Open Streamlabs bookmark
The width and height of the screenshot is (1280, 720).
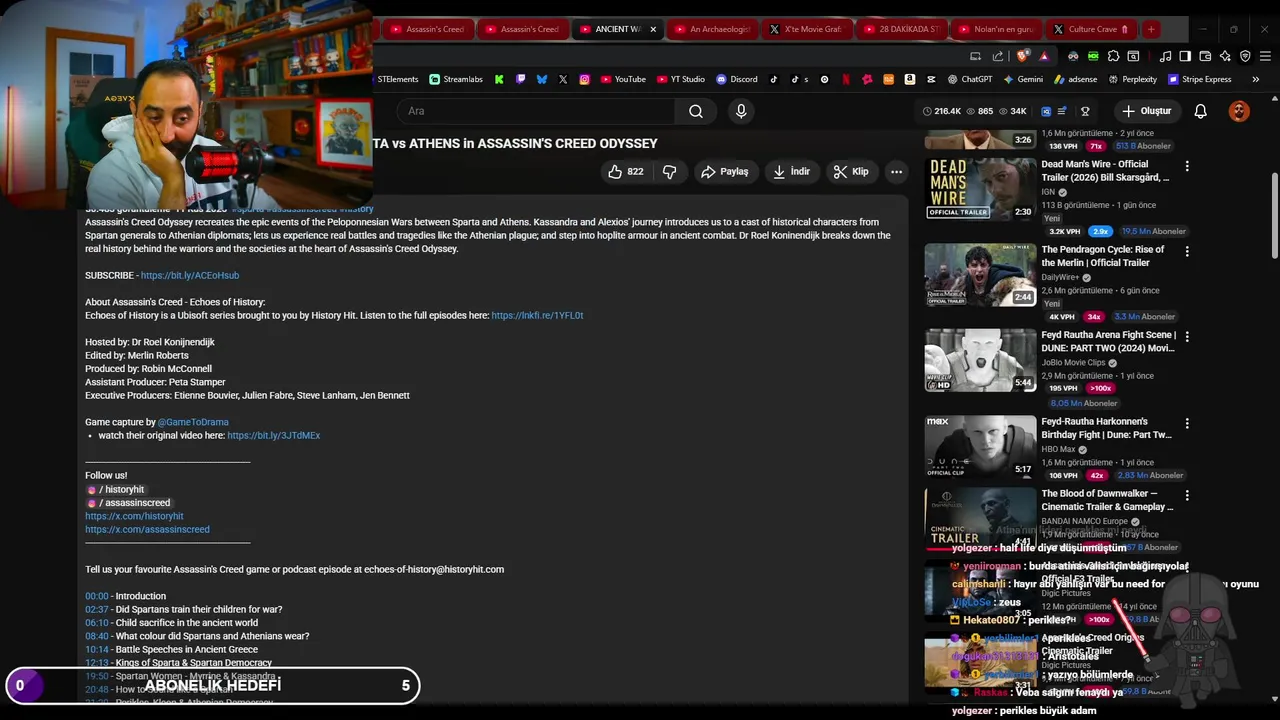(x=456, y=79)
